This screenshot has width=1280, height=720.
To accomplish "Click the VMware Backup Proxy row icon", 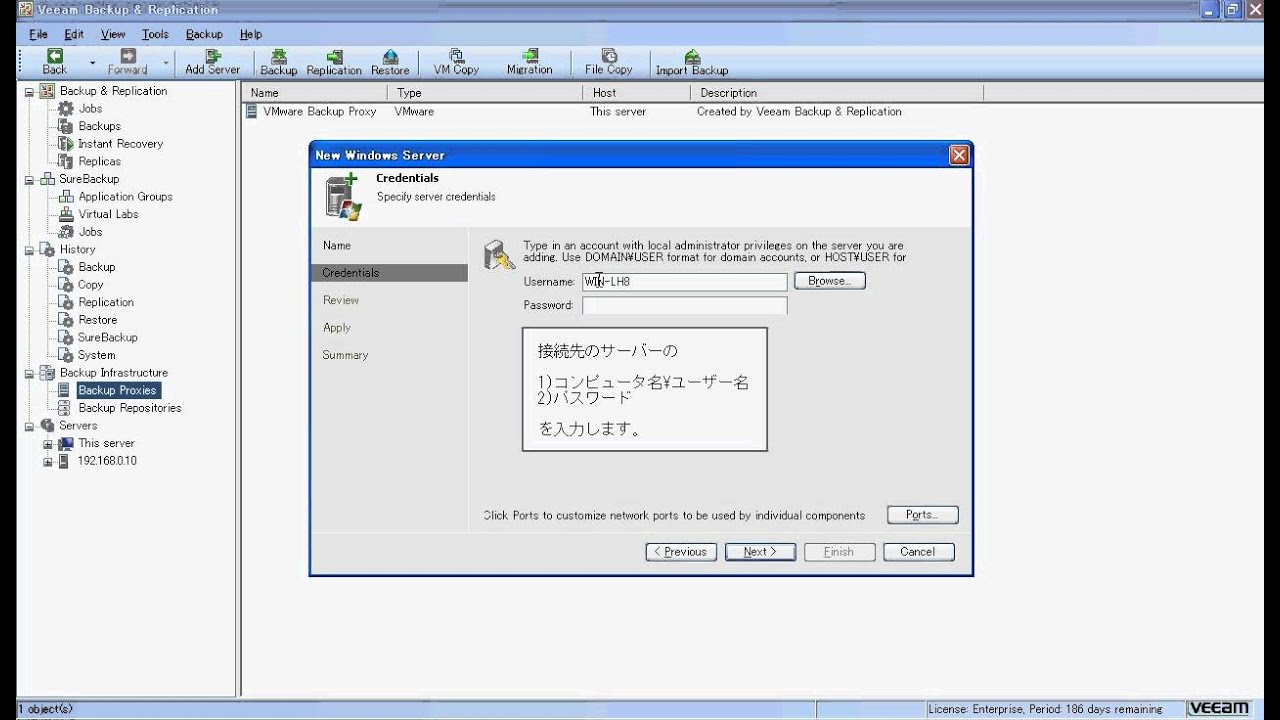I will [252, 112].
